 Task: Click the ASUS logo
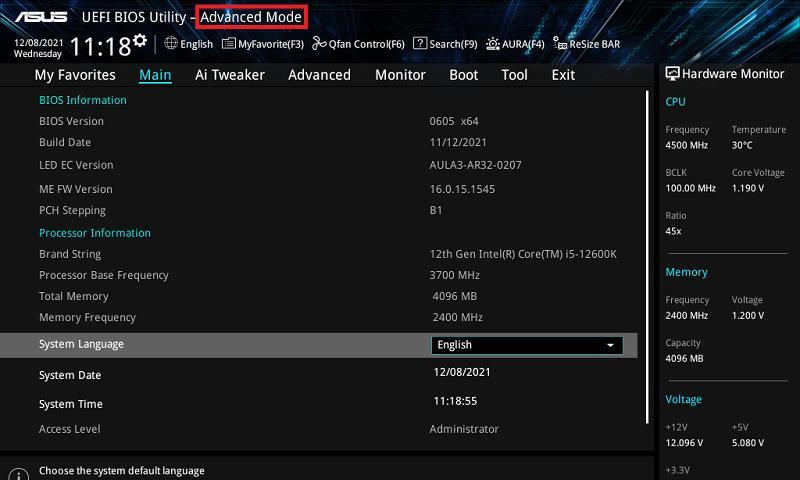tap(41, 17)
